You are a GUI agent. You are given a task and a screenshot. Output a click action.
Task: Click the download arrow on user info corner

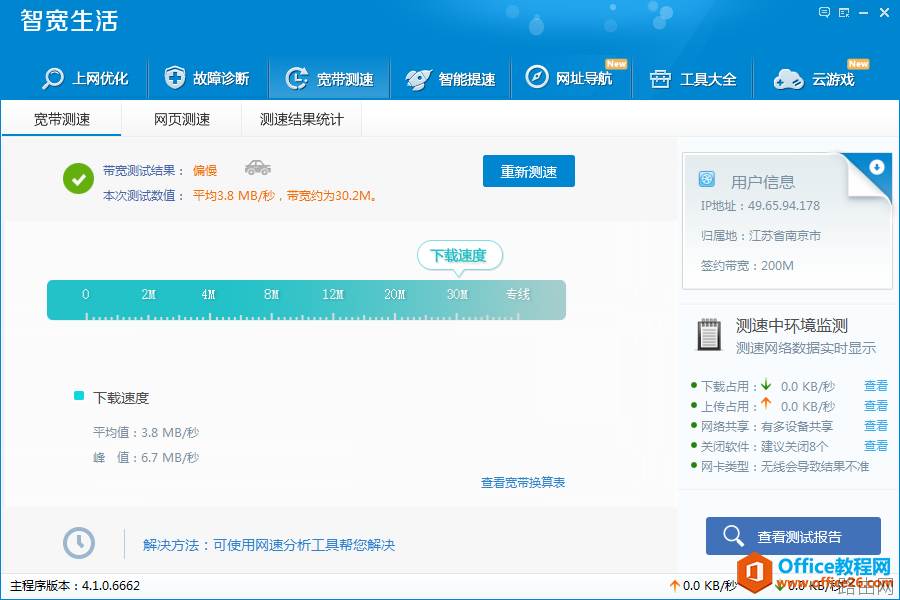(x=876, y=167)
